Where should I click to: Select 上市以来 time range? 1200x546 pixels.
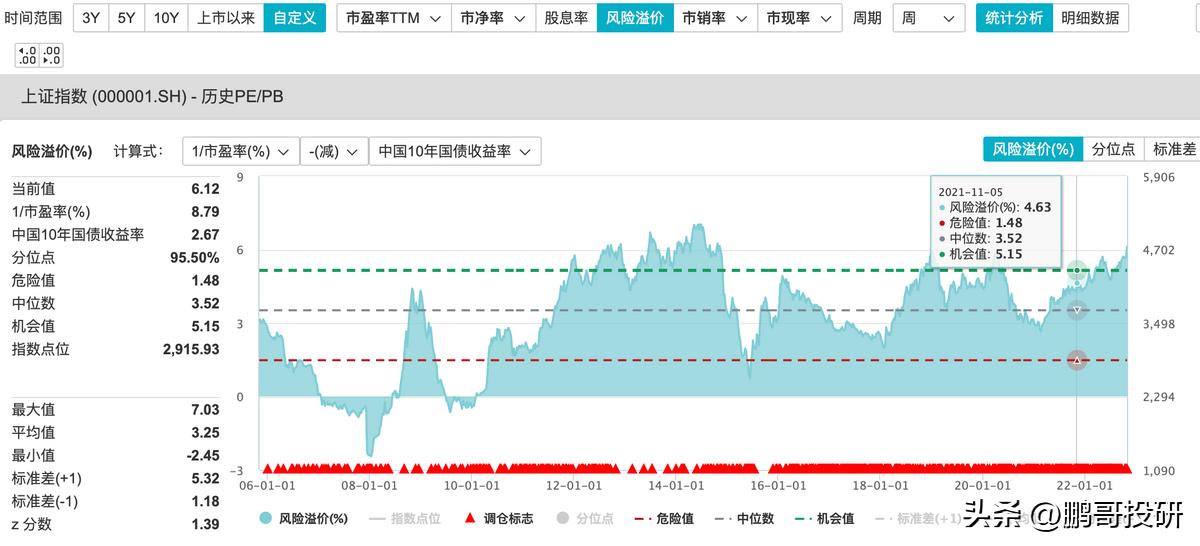225,18
